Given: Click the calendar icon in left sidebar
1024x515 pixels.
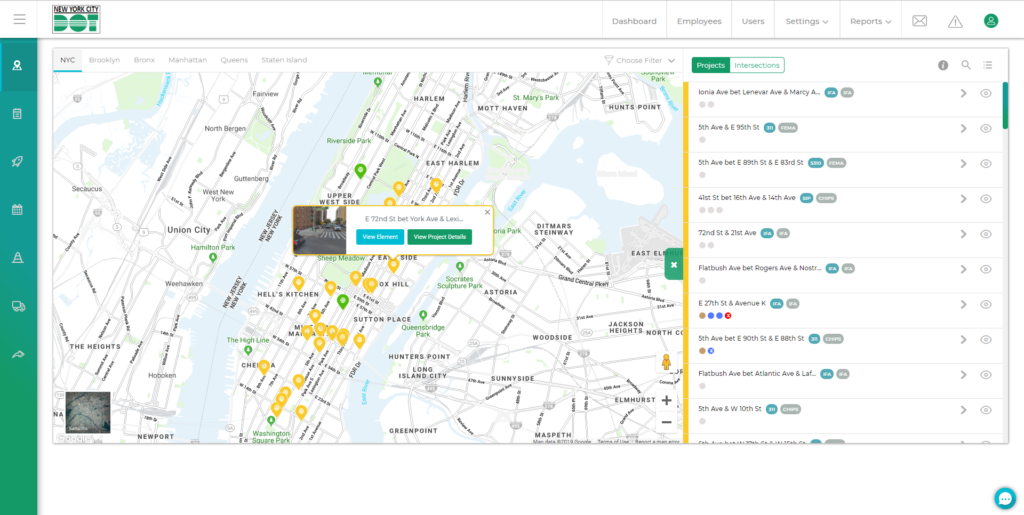Looking at the screenshot, I should click(18, 210).
